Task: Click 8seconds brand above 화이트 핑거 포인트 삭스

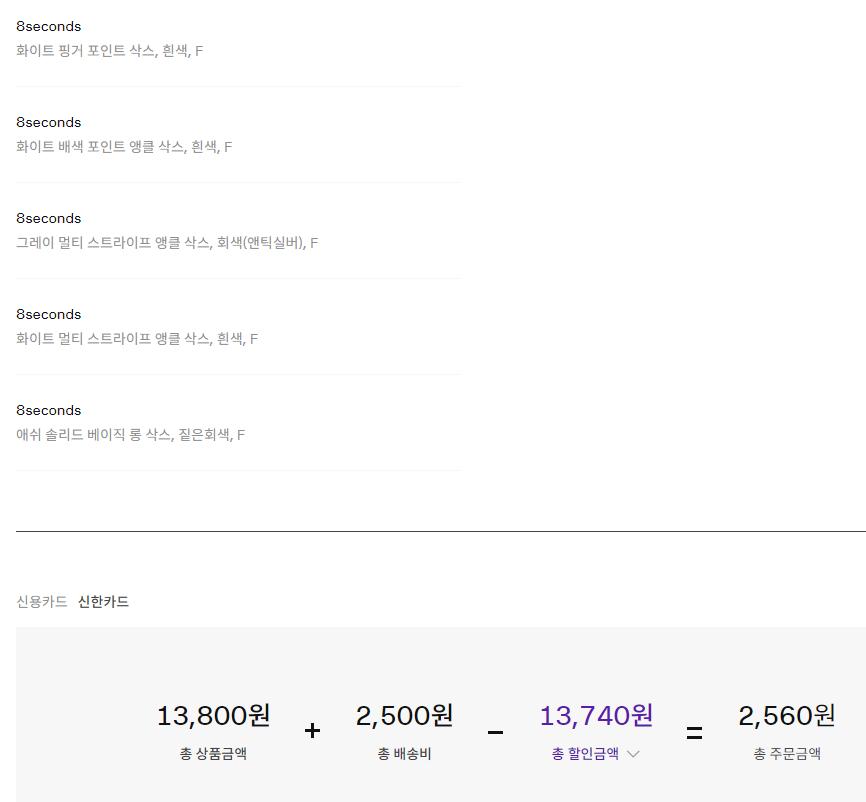Action: click(x=48, y=26)
